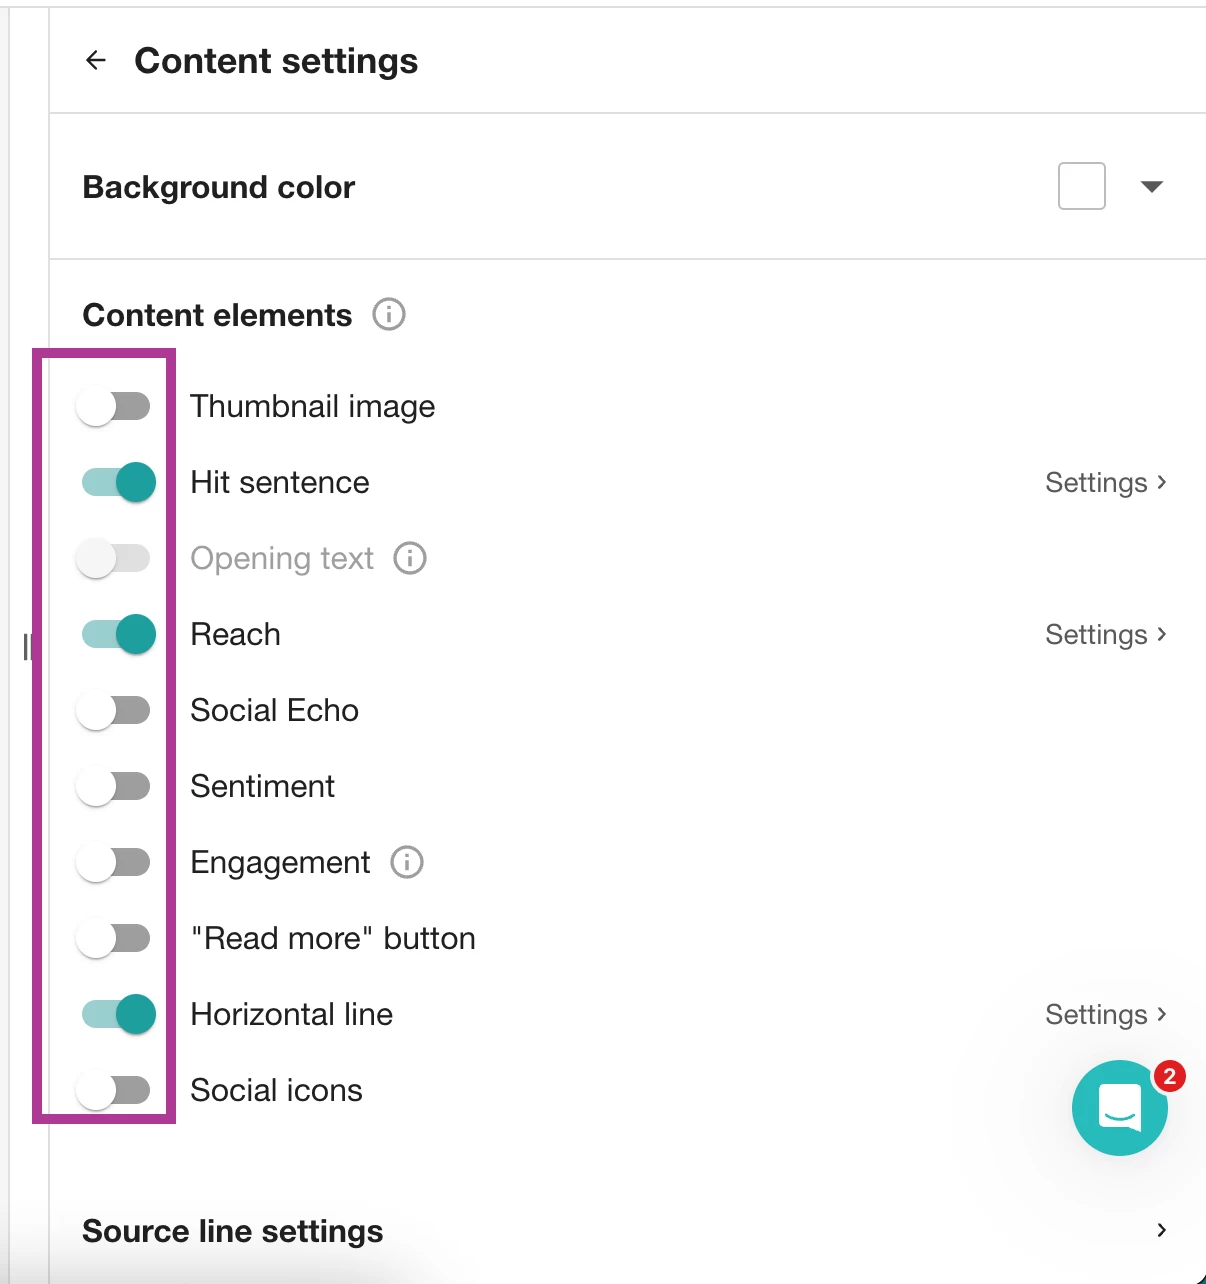Click the Engagement info icon

click(407, 862)
